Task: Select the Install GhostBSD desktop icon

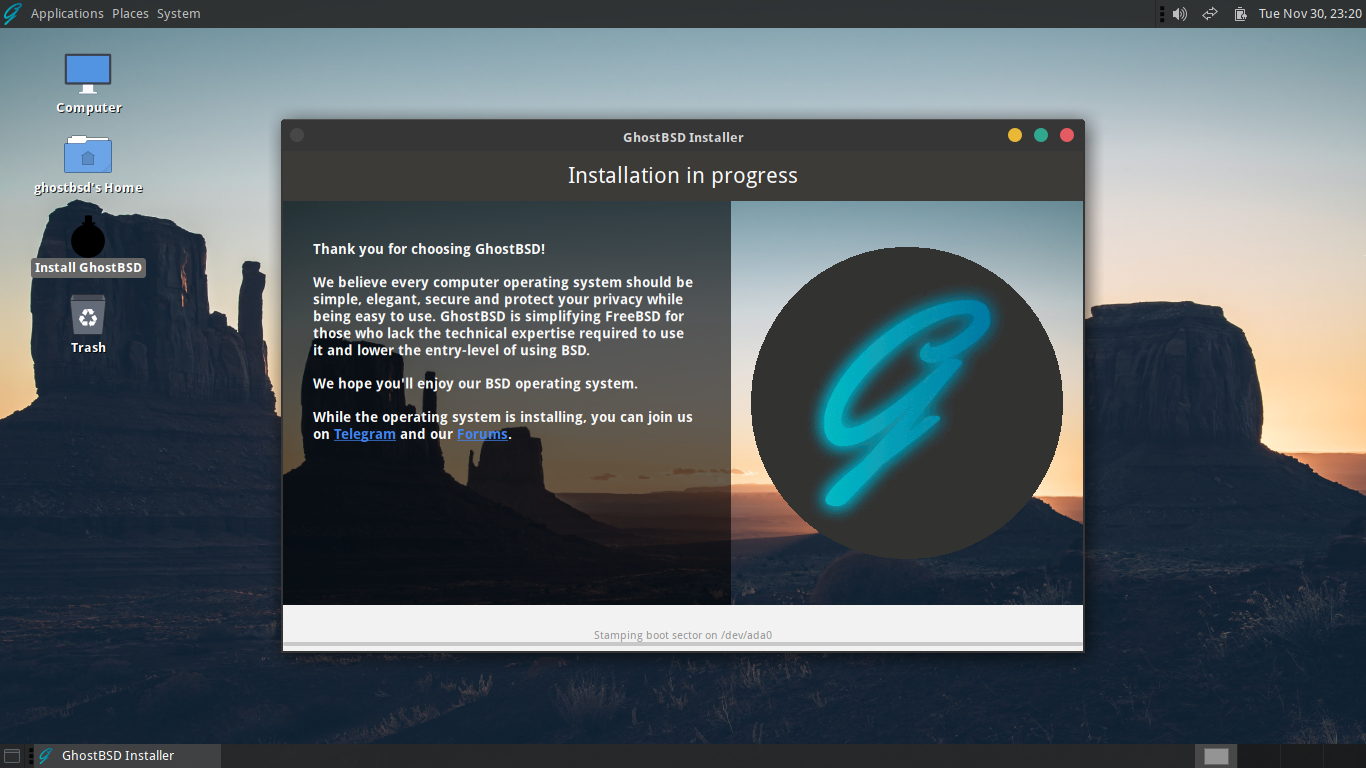Action: click(88, 238)
